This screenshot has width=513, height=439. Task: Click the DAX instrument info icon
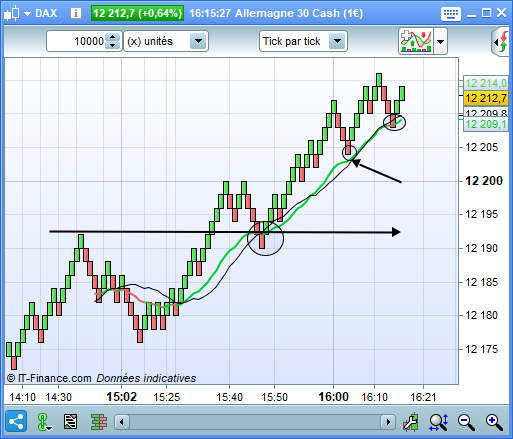[x=76, y=13]
